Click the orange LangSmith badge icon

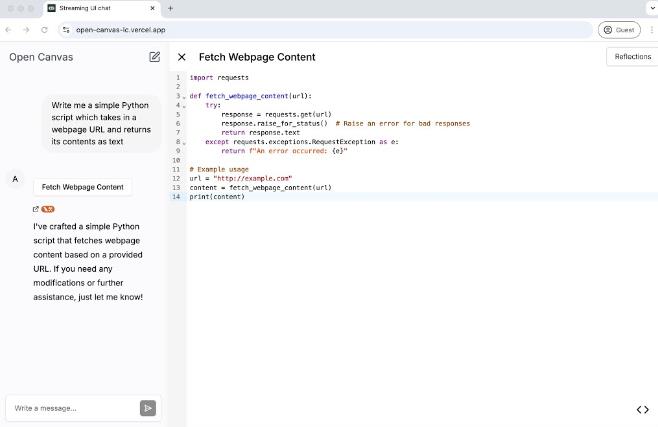click(48, 209)
